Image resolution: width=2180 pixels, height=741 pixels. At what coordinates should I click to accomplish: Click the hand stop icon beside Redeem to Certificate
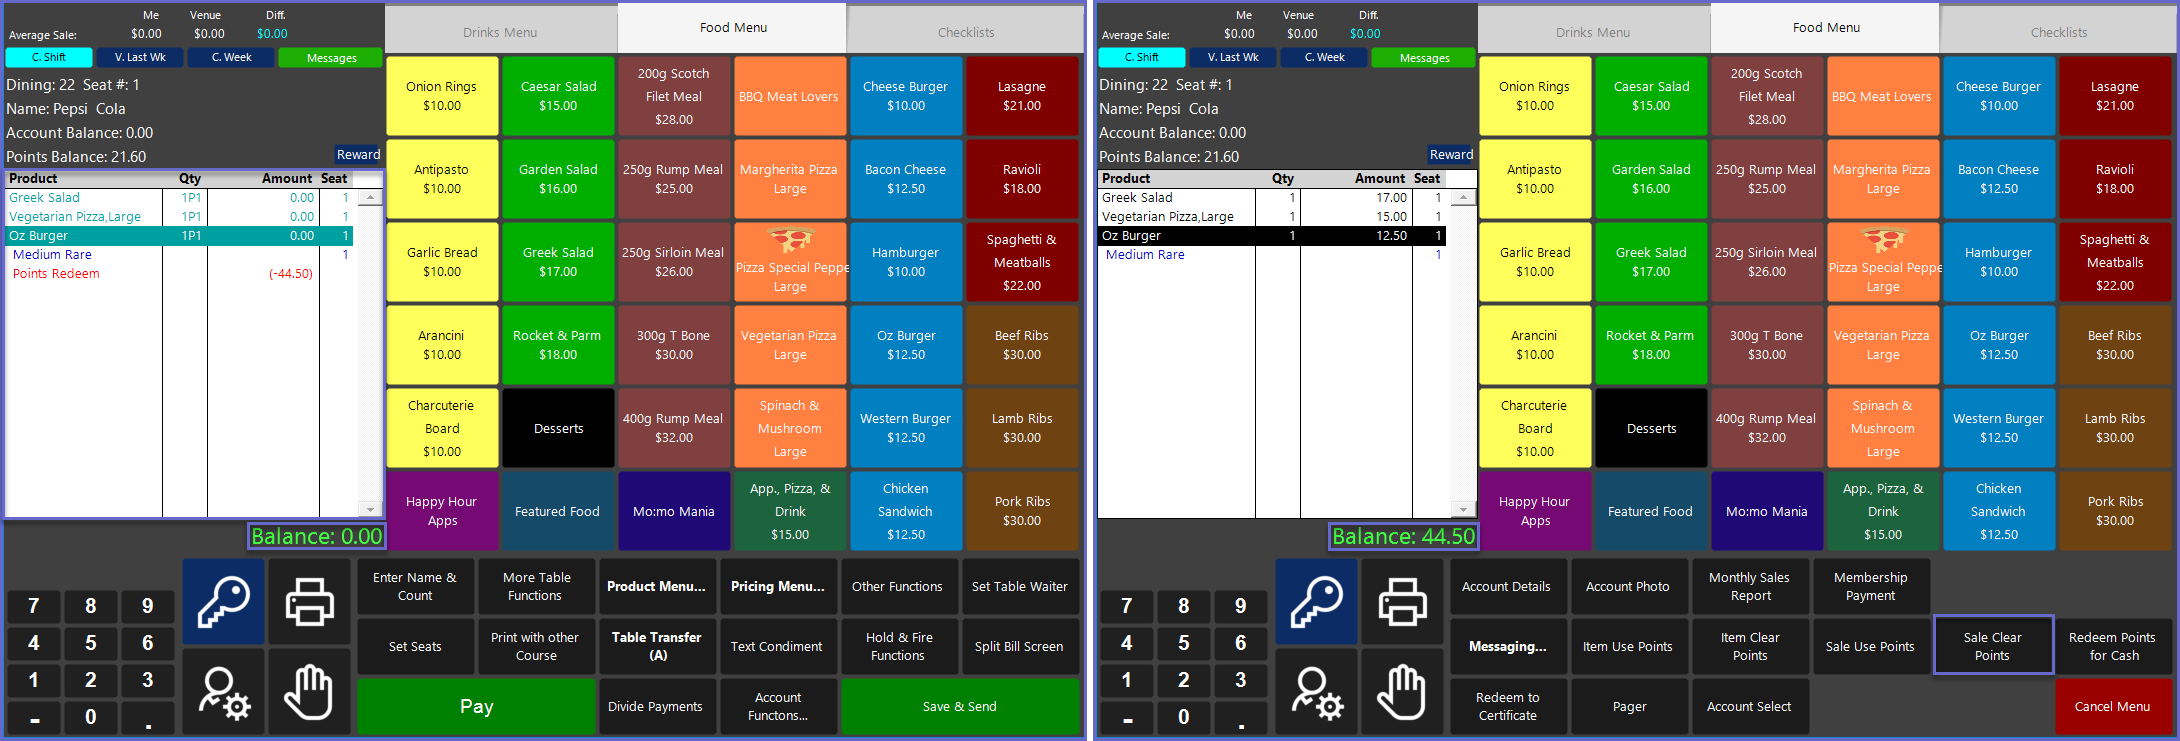(1402, 692)
